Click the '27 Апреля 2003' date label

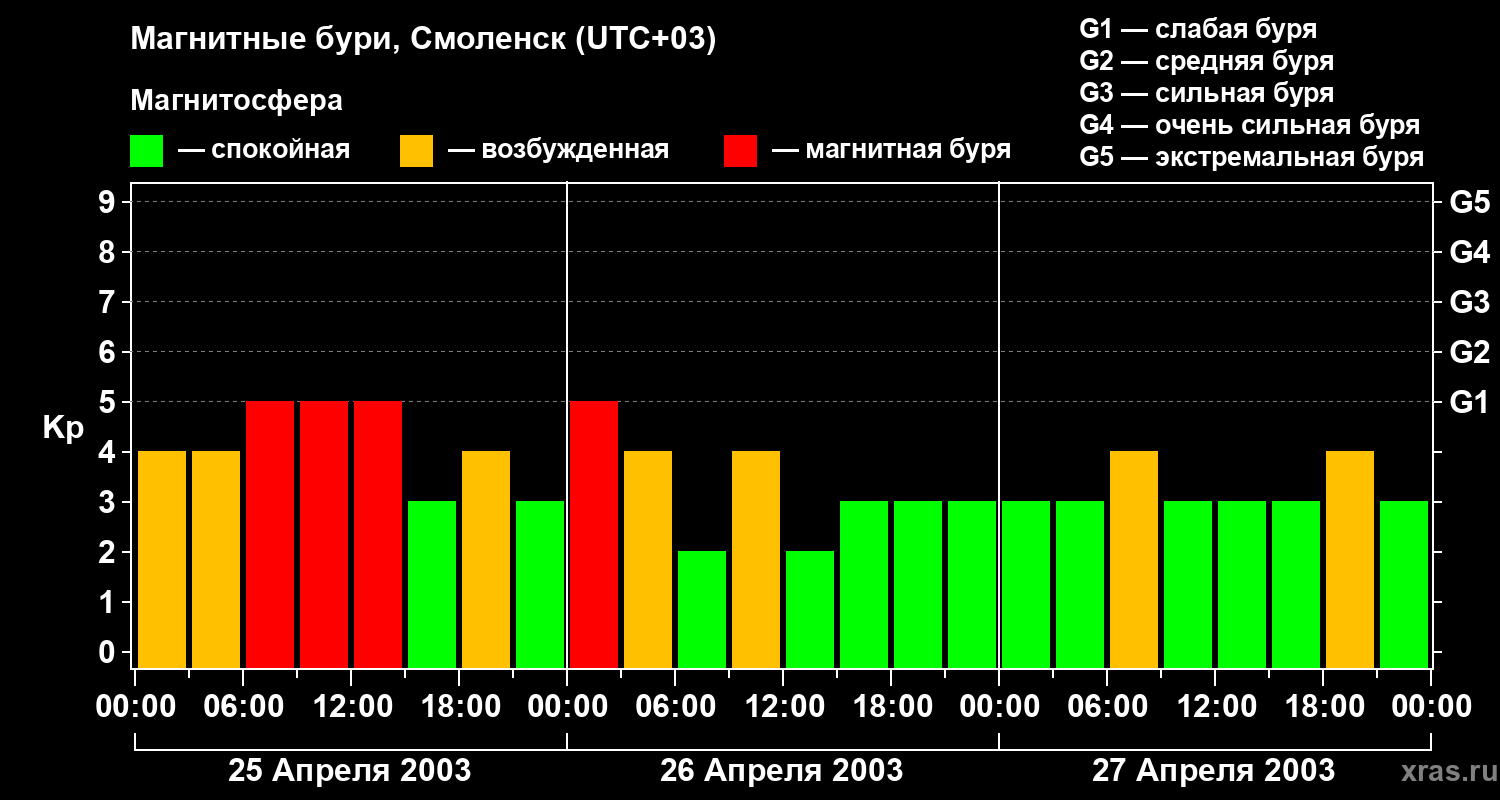click(x=1213, y=770)
